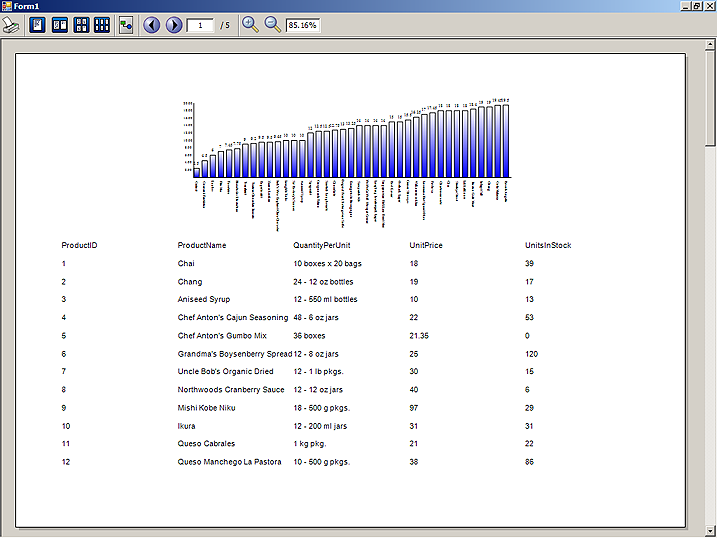Go to the next page
The height and width of the screenshot is (538, 717).
174,25
